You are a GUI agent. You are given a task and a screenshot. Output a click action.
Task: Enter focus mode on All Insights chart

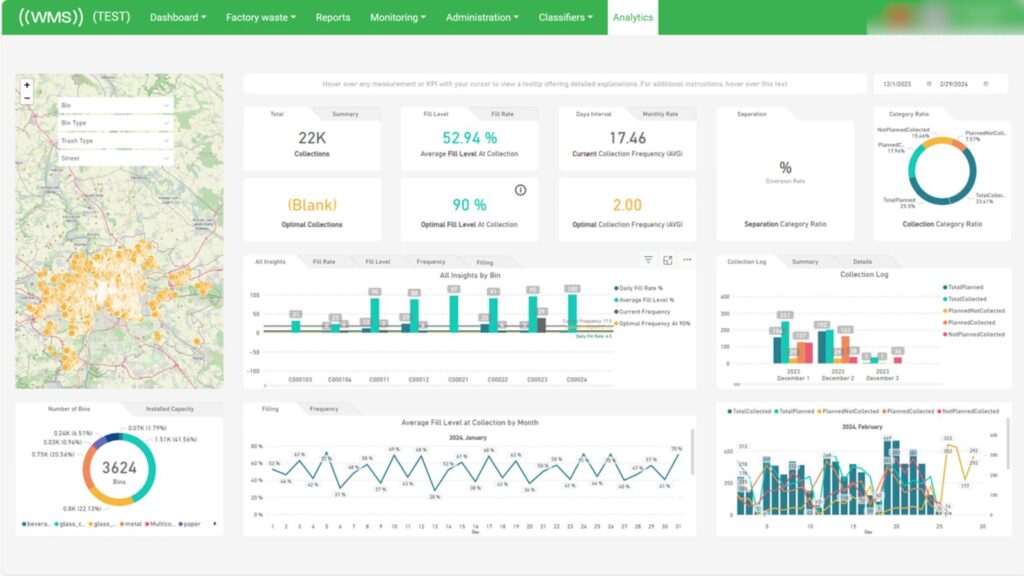(x=668, y=260)
